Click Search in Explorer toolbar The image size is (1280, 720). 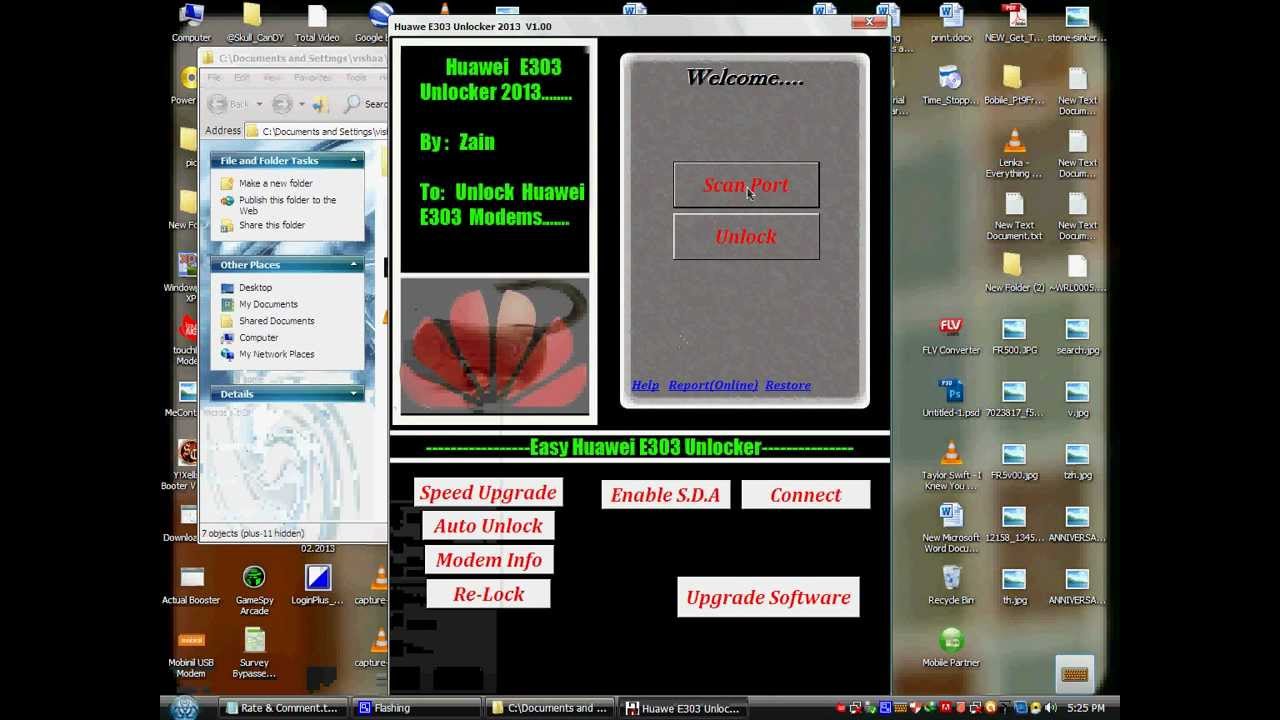pyautogui.click(x=365, y=104)
